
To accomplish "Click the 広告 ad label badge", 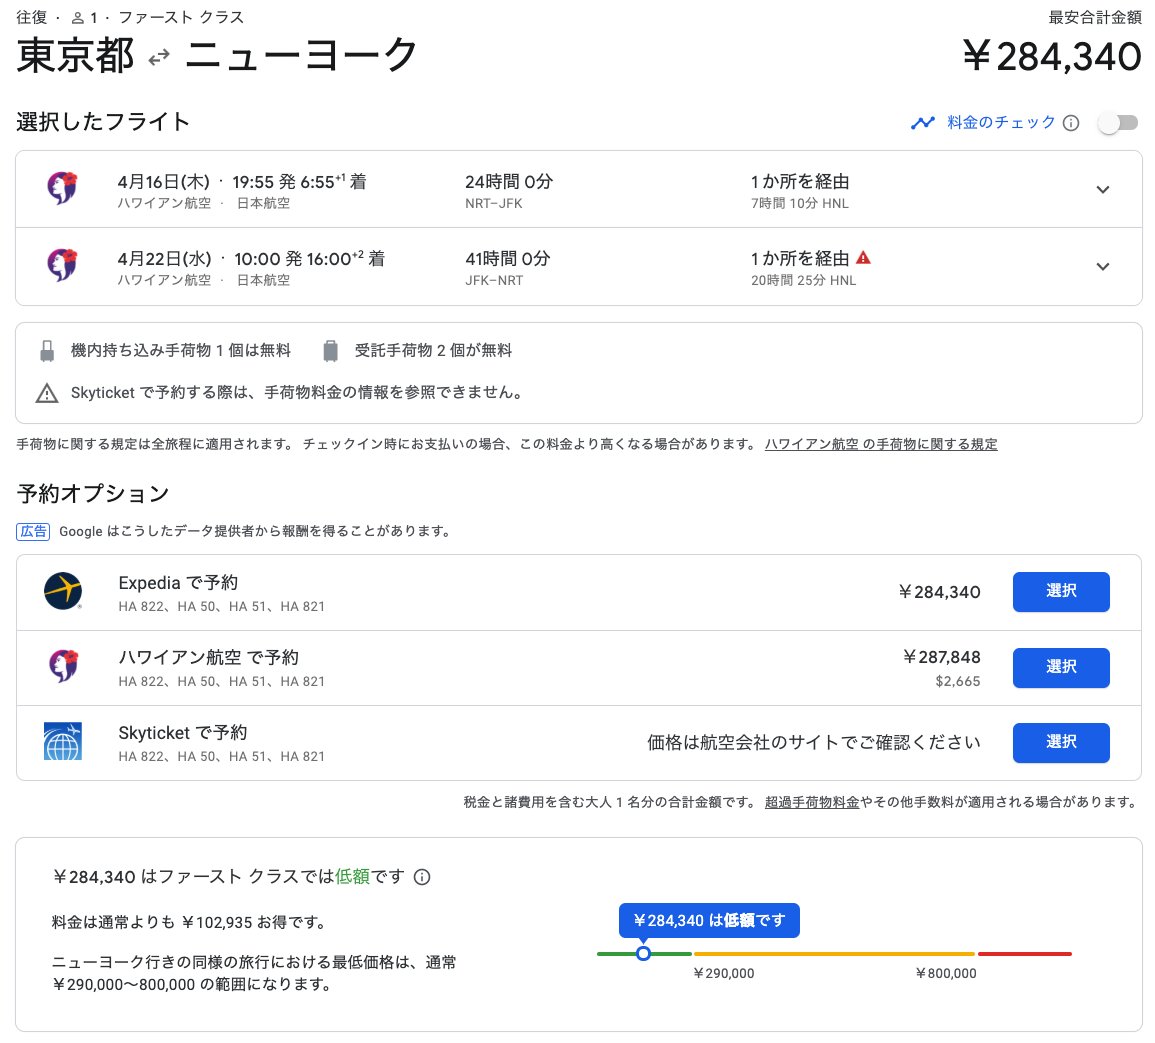I will 33,531.
